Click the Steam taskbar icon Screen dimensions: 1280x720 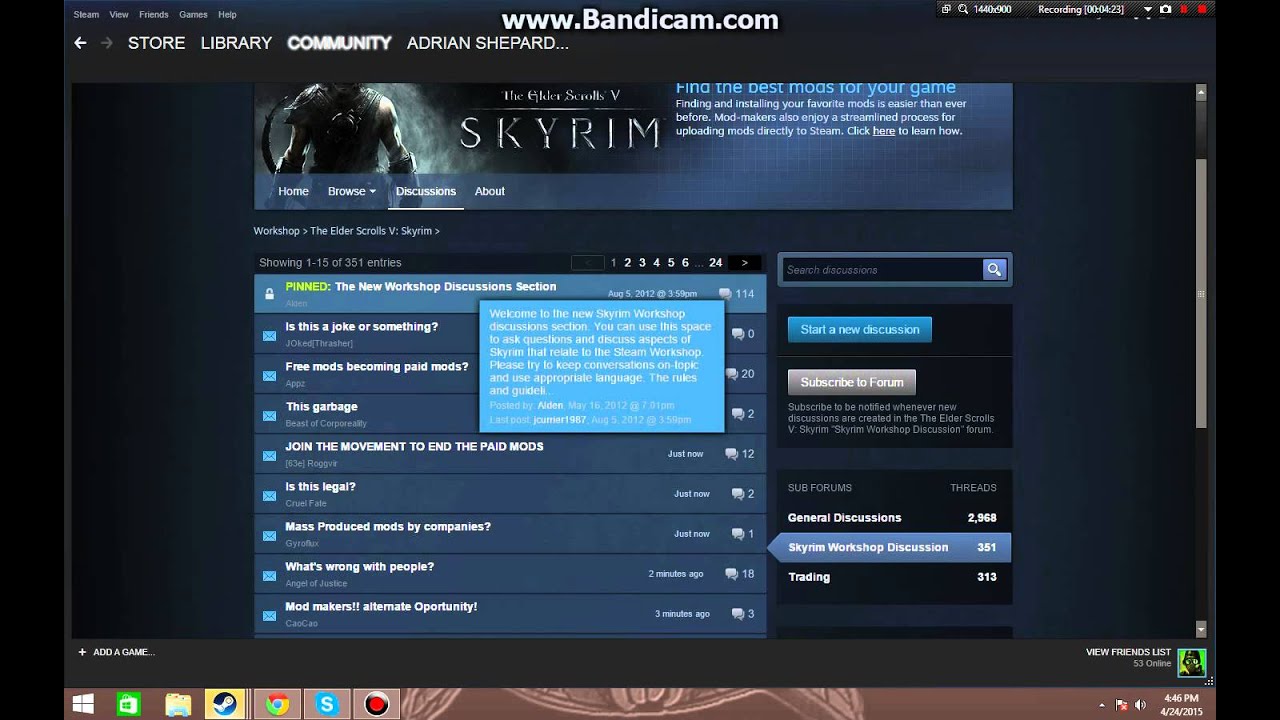click(223, 704)
